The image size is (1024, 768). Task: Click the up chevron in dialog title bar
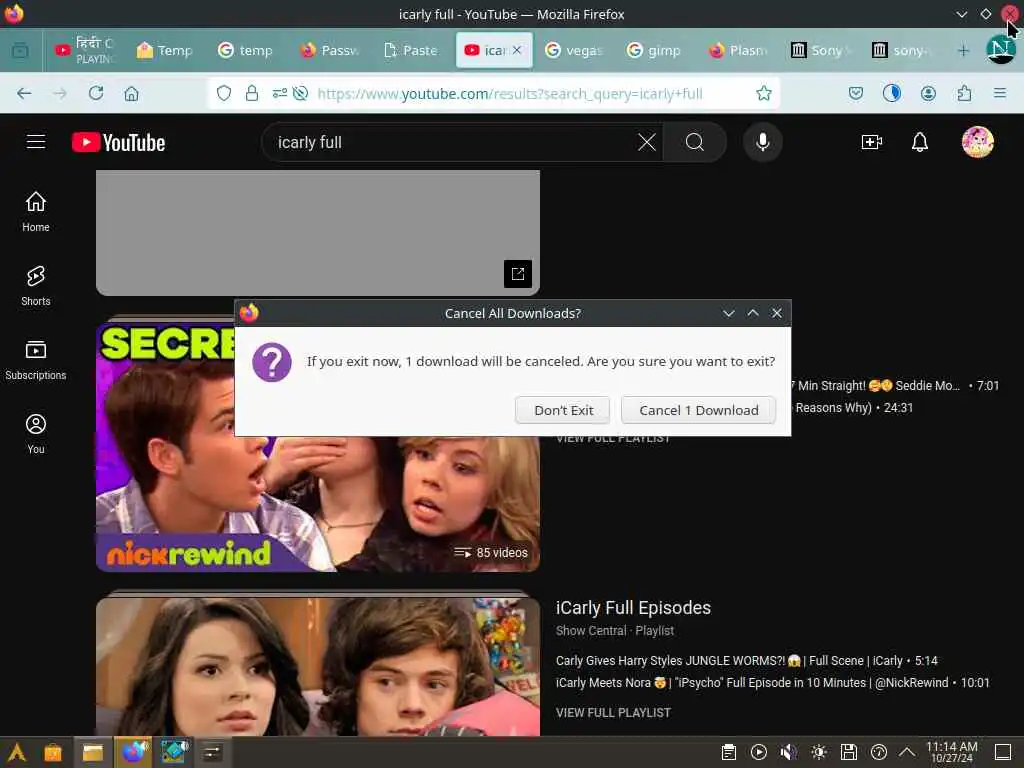click(x=753, y=313)
